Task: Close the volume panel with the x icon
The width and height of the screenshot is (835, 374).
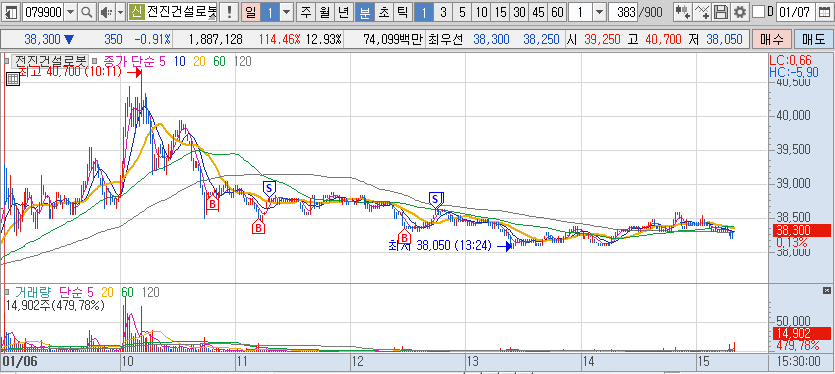Action: pyautogui.click(x=826, y=290)
